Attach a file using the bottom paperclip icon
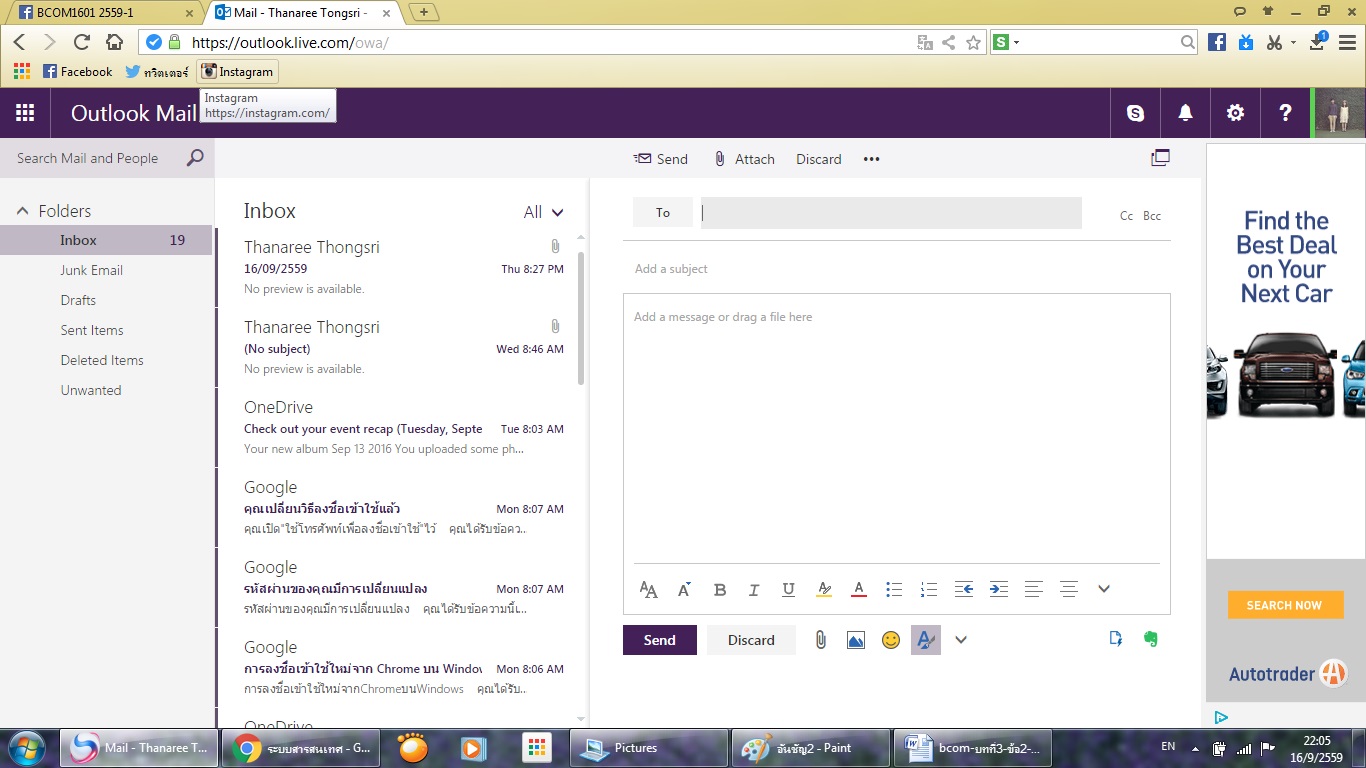 (821, 640)
